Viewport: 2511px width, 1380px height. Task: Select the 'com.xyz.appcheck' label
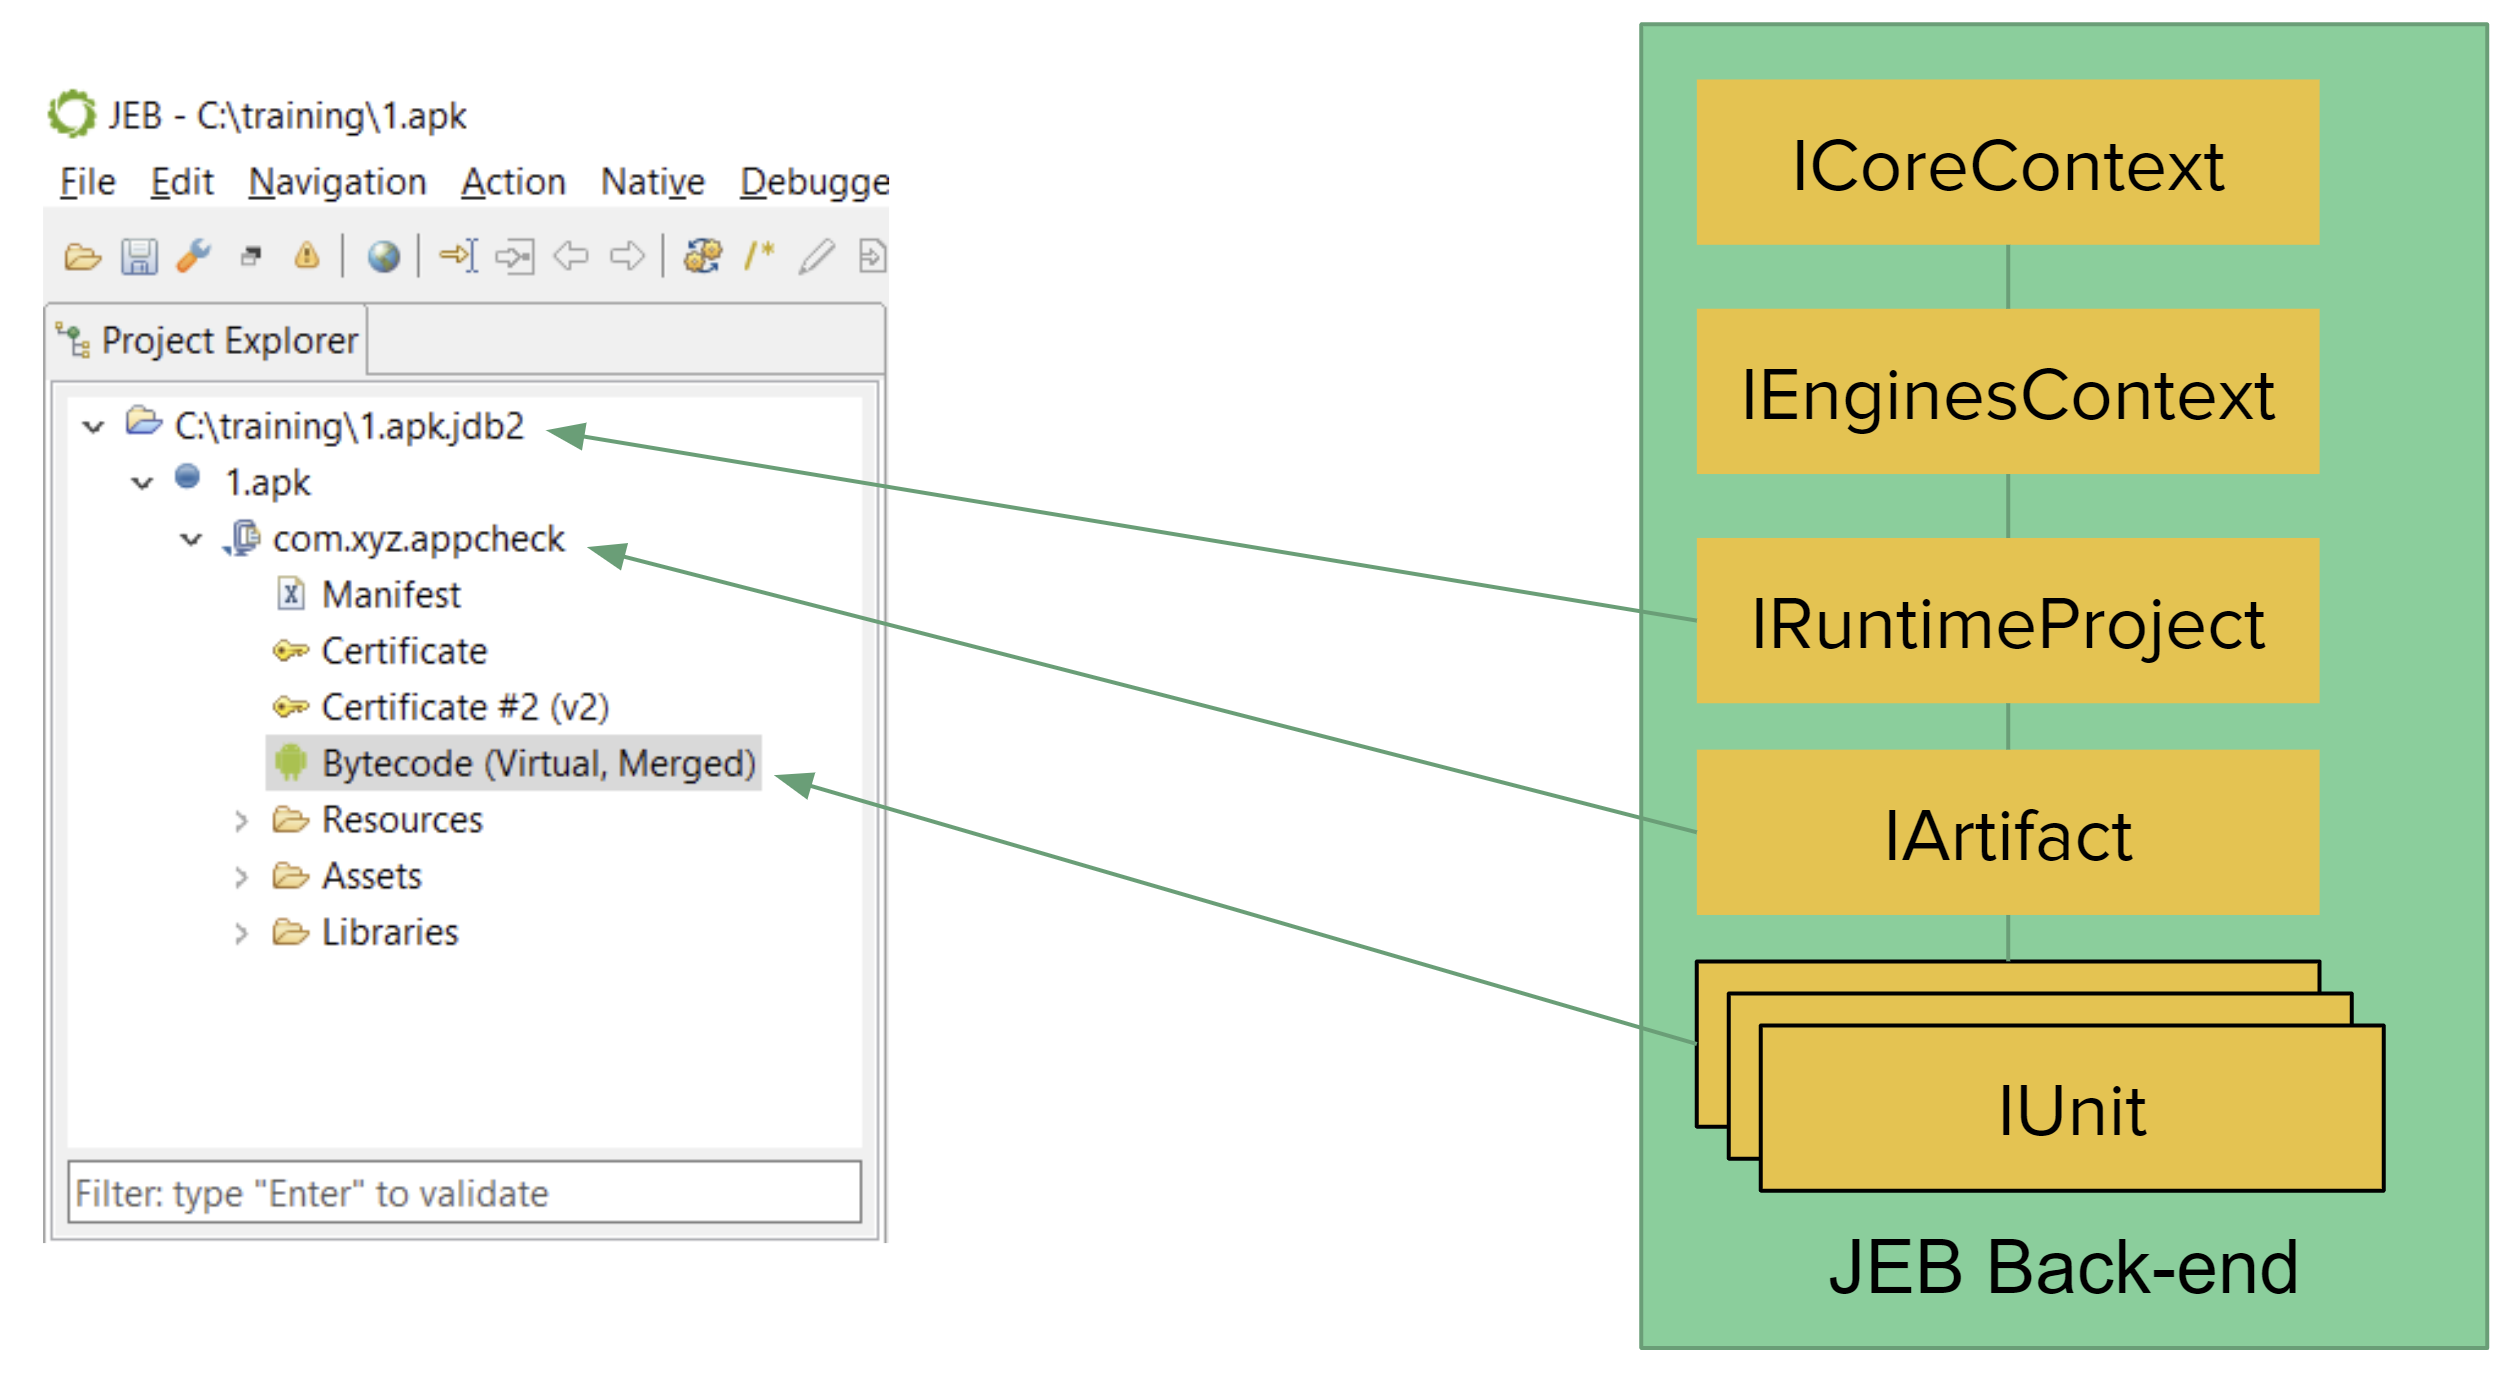tap(418, 539)
